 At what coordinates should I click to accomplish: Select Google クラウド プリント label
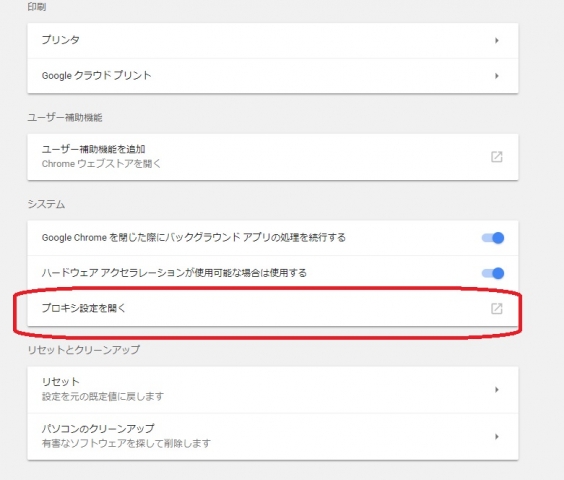click(96, 75)
